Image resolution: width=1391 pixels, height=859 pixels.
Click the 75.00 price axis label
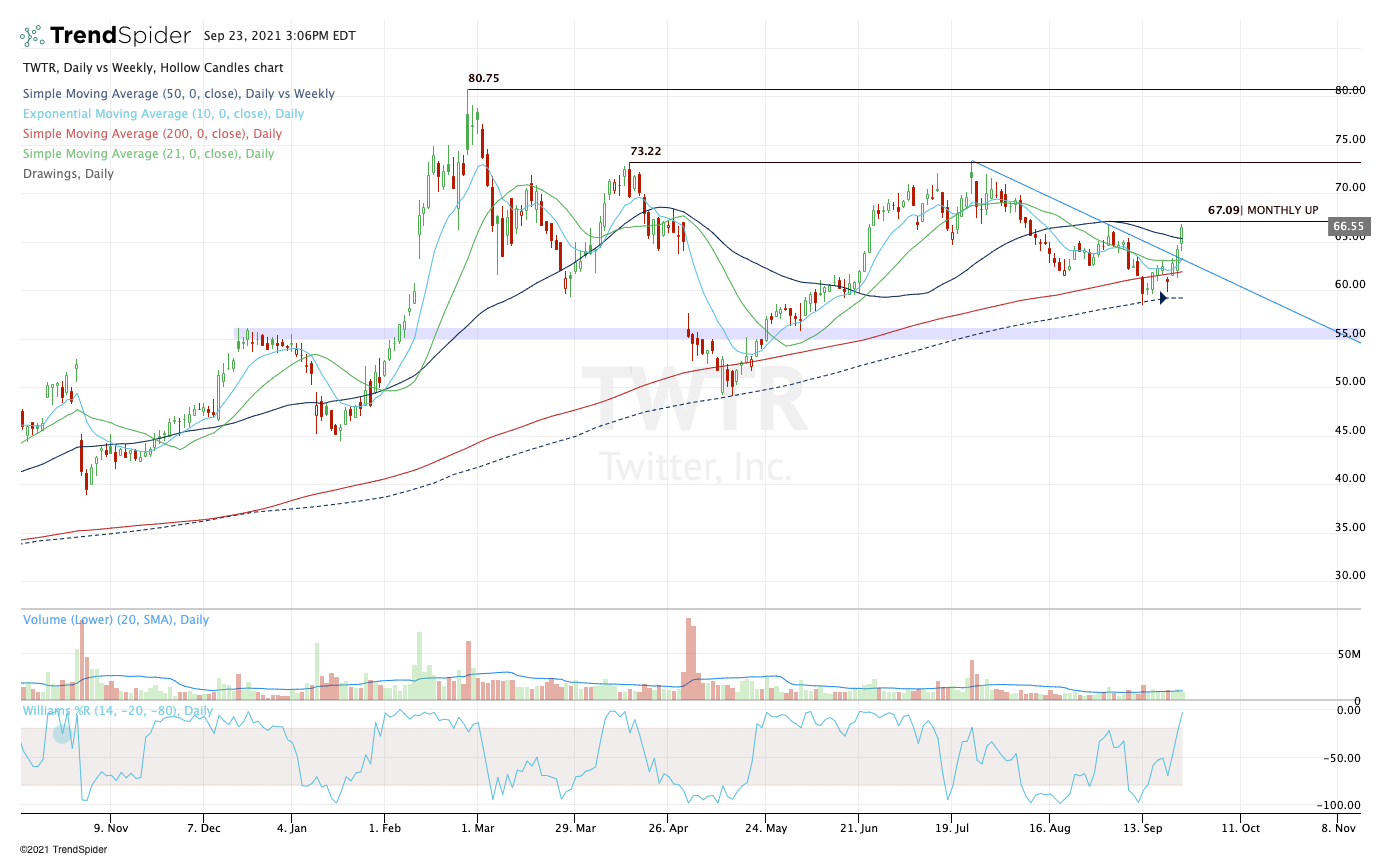(x=1349, y=139)
